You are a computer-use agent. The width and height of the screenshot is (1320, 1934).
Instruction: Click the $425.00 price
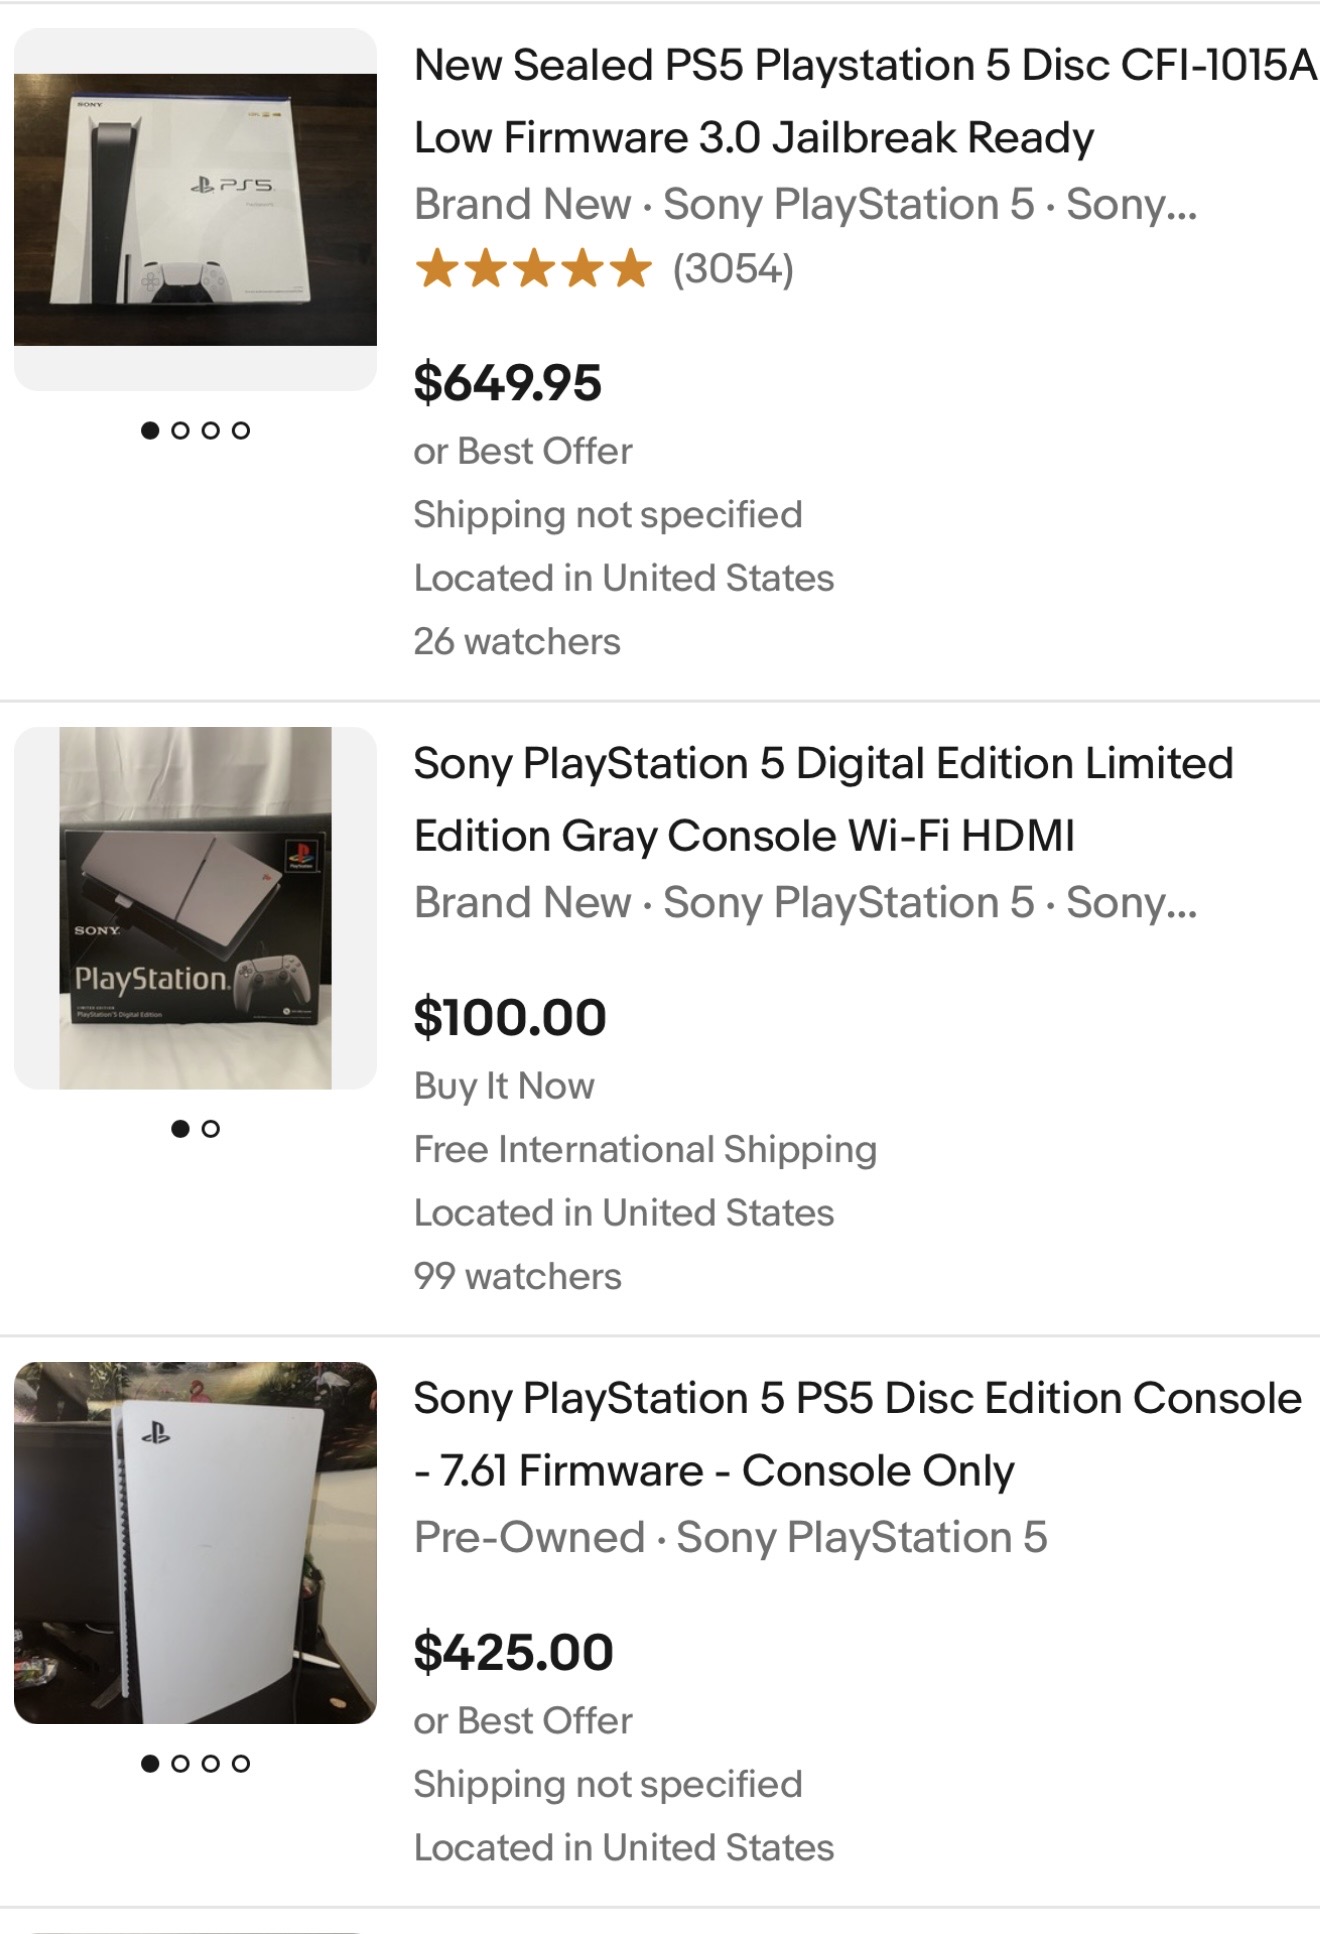513,1652
